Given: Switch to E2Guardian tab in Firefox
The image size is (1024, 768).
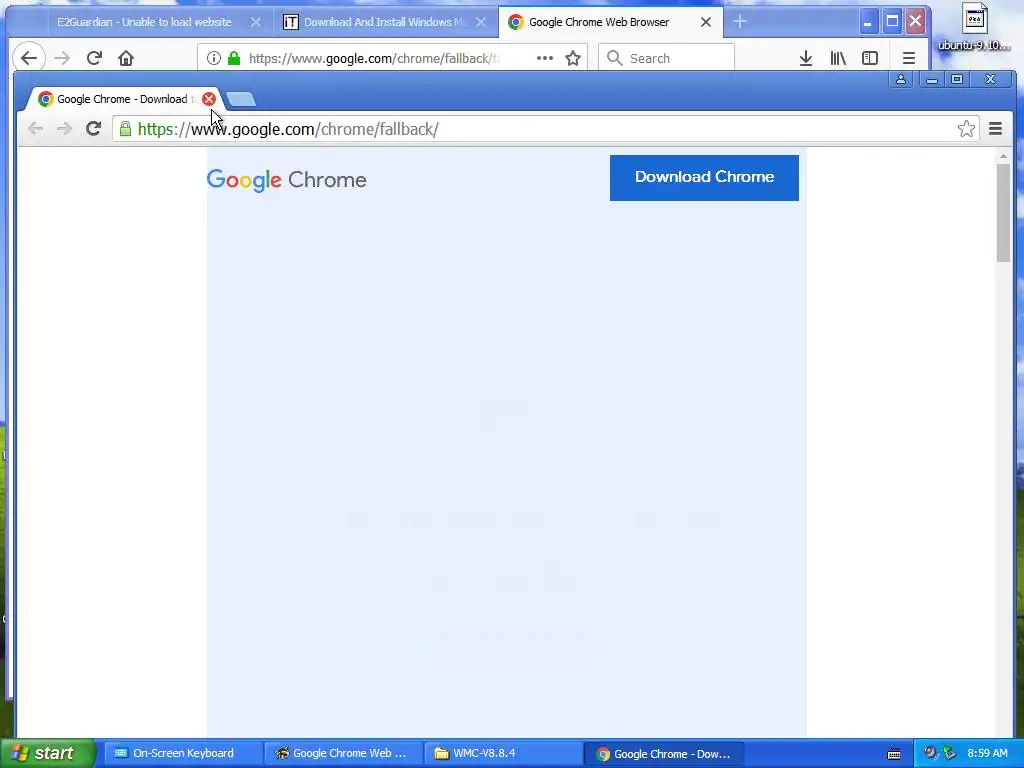Looking at the screenshot, I should pos(144,22).
